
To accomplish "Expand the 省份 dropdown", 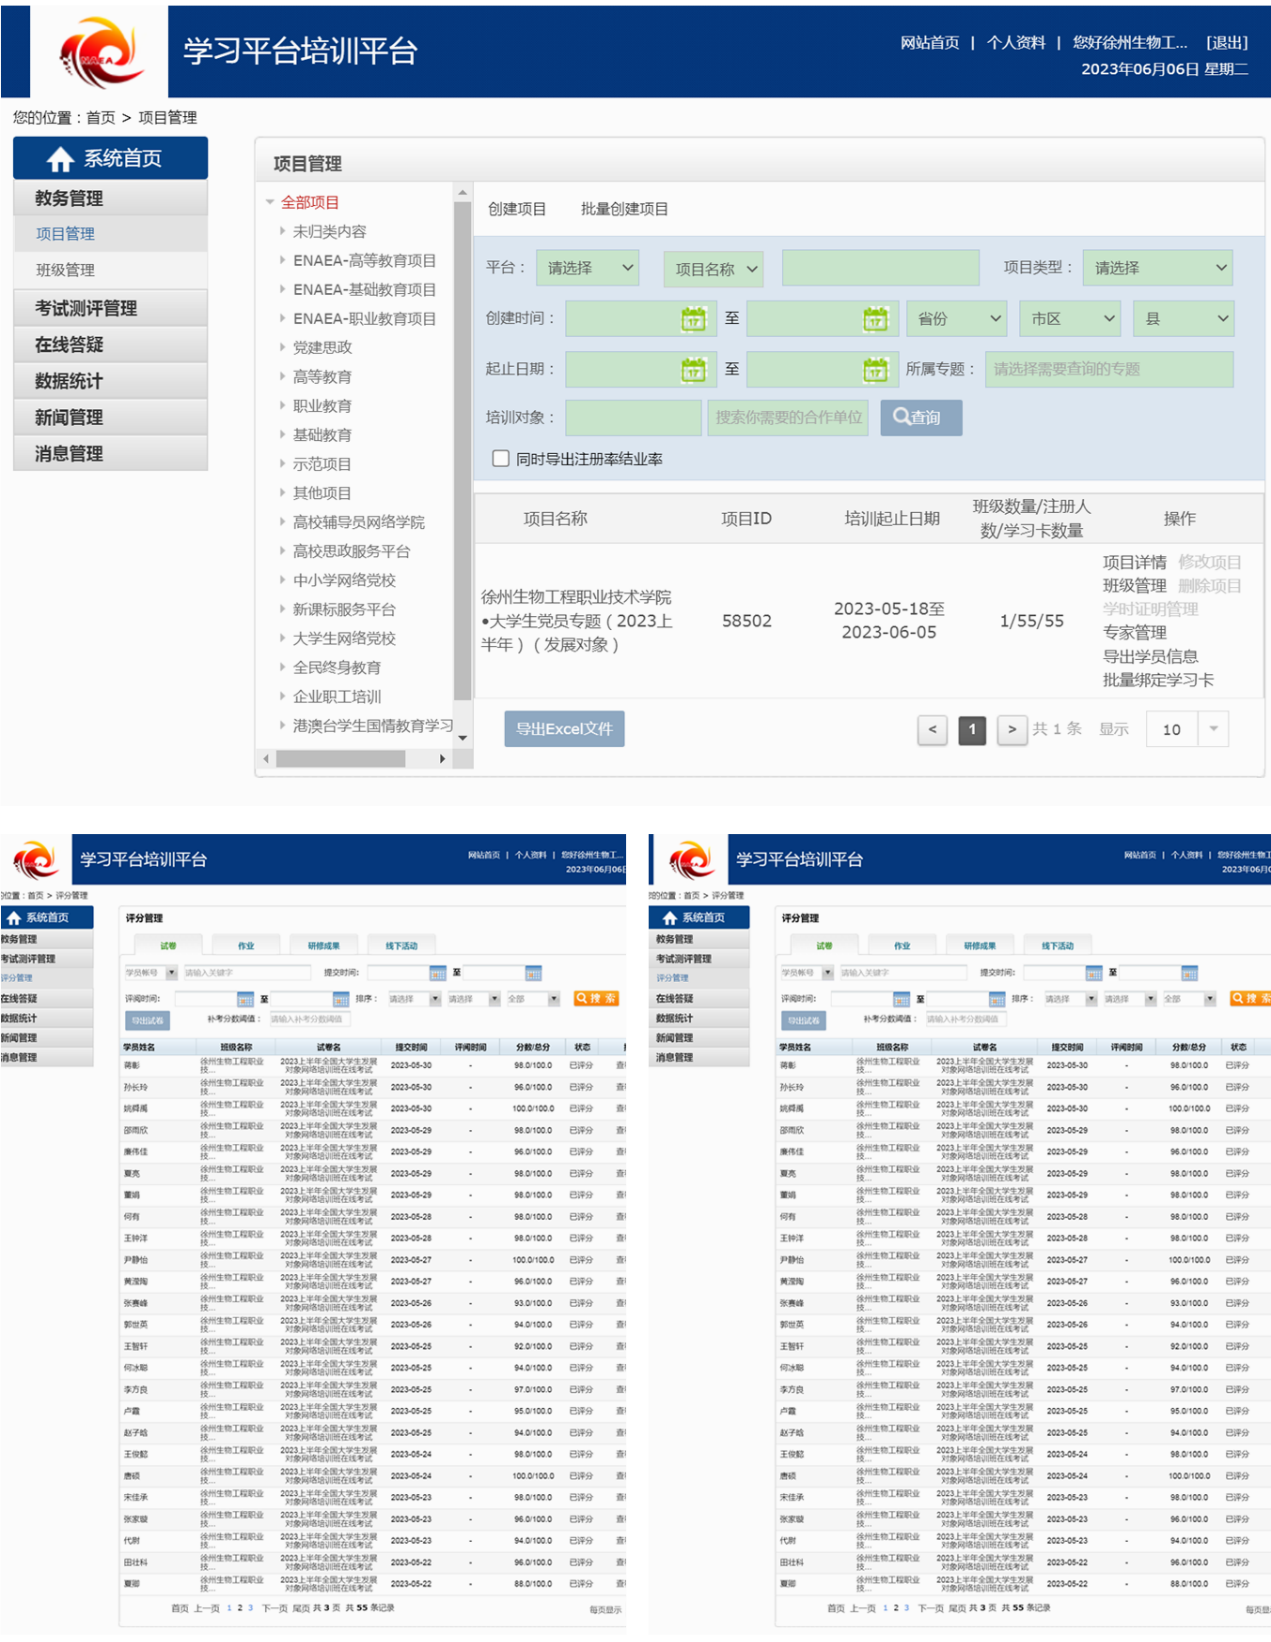I will [x=957, y=319].
